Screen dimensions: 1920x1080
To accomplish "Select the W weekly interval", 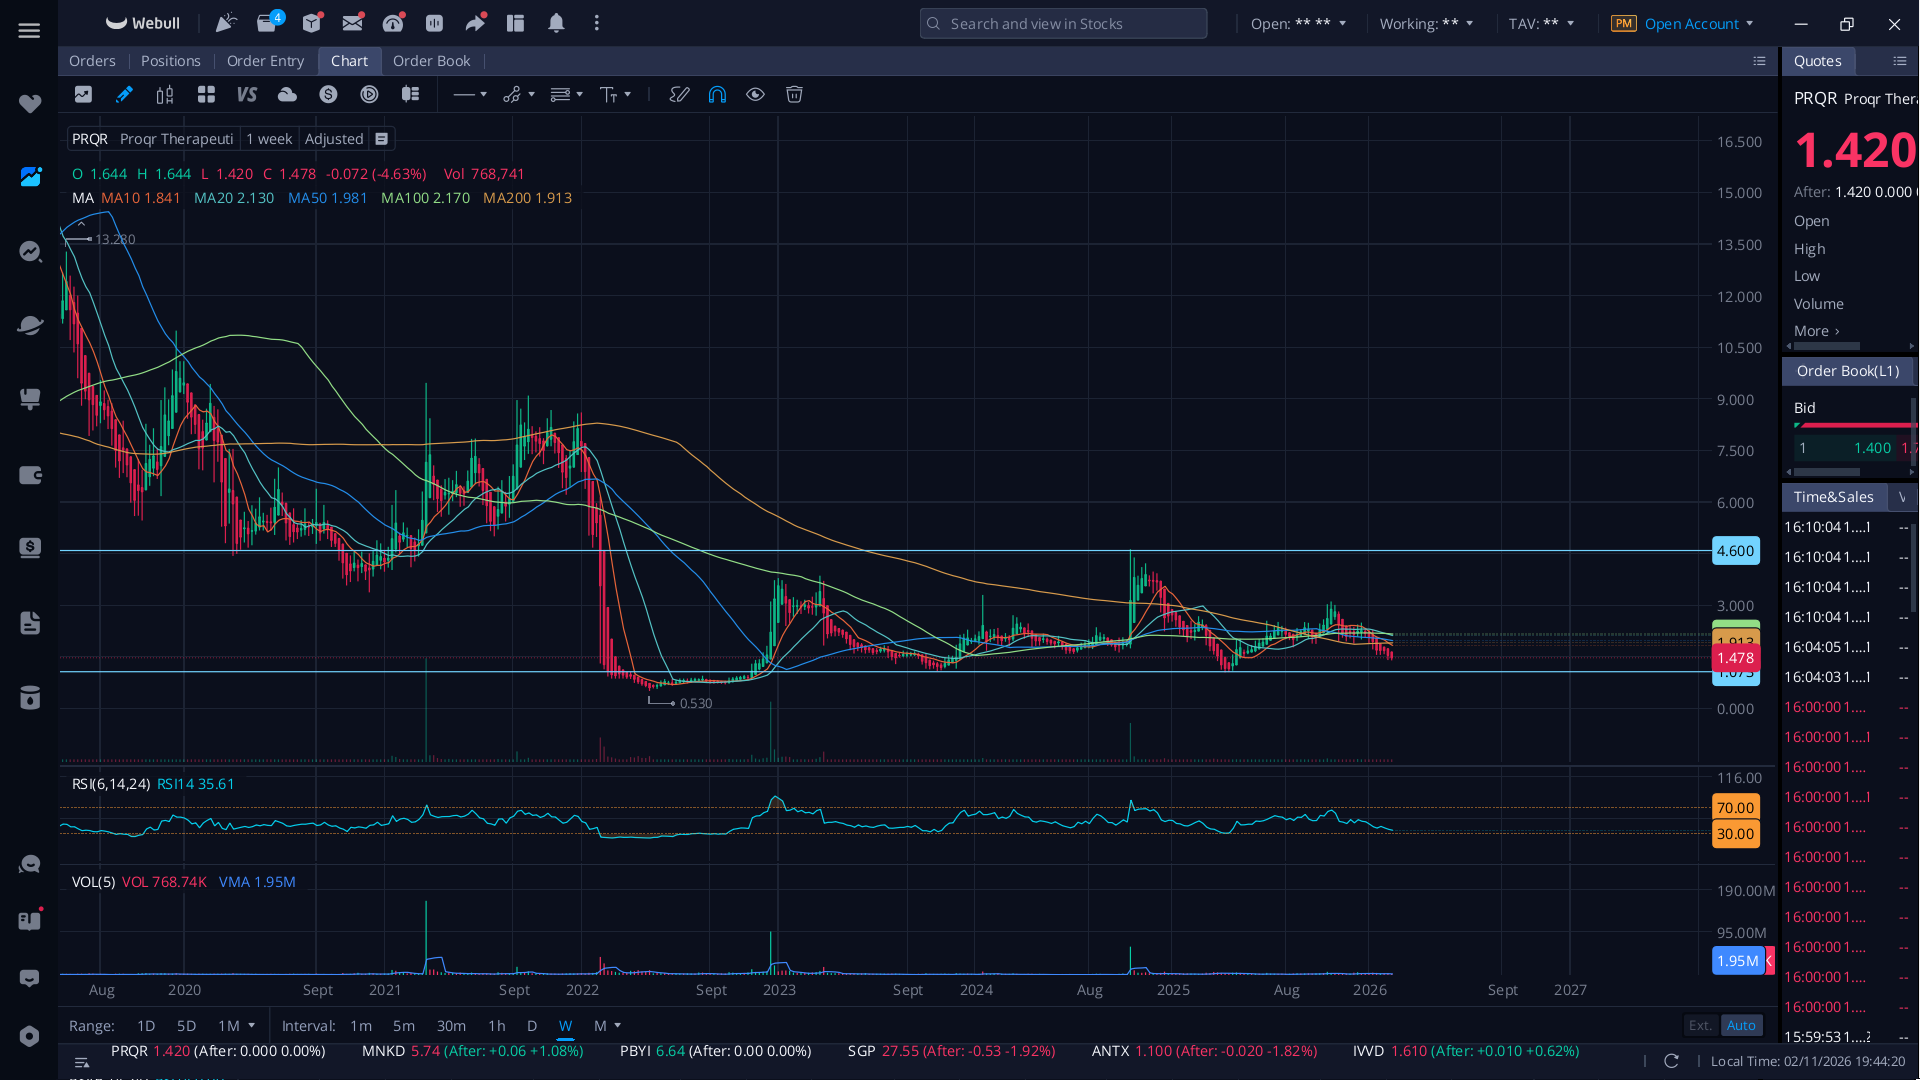I will point(565,1025).
